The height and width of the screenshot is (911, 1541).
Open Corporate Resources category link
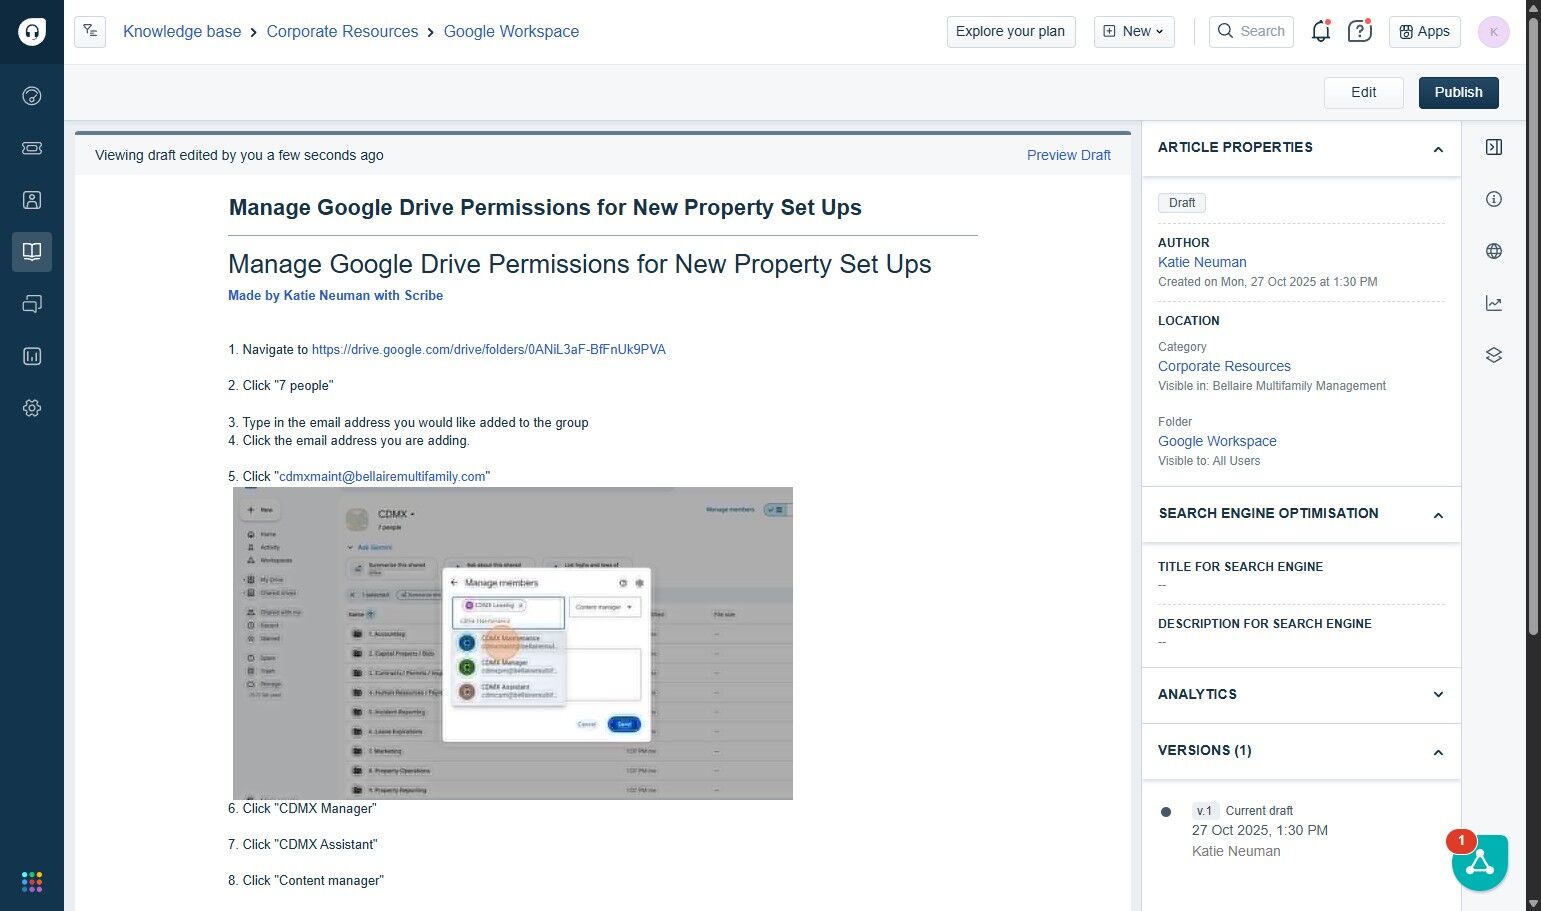(x=1224, y=366)
